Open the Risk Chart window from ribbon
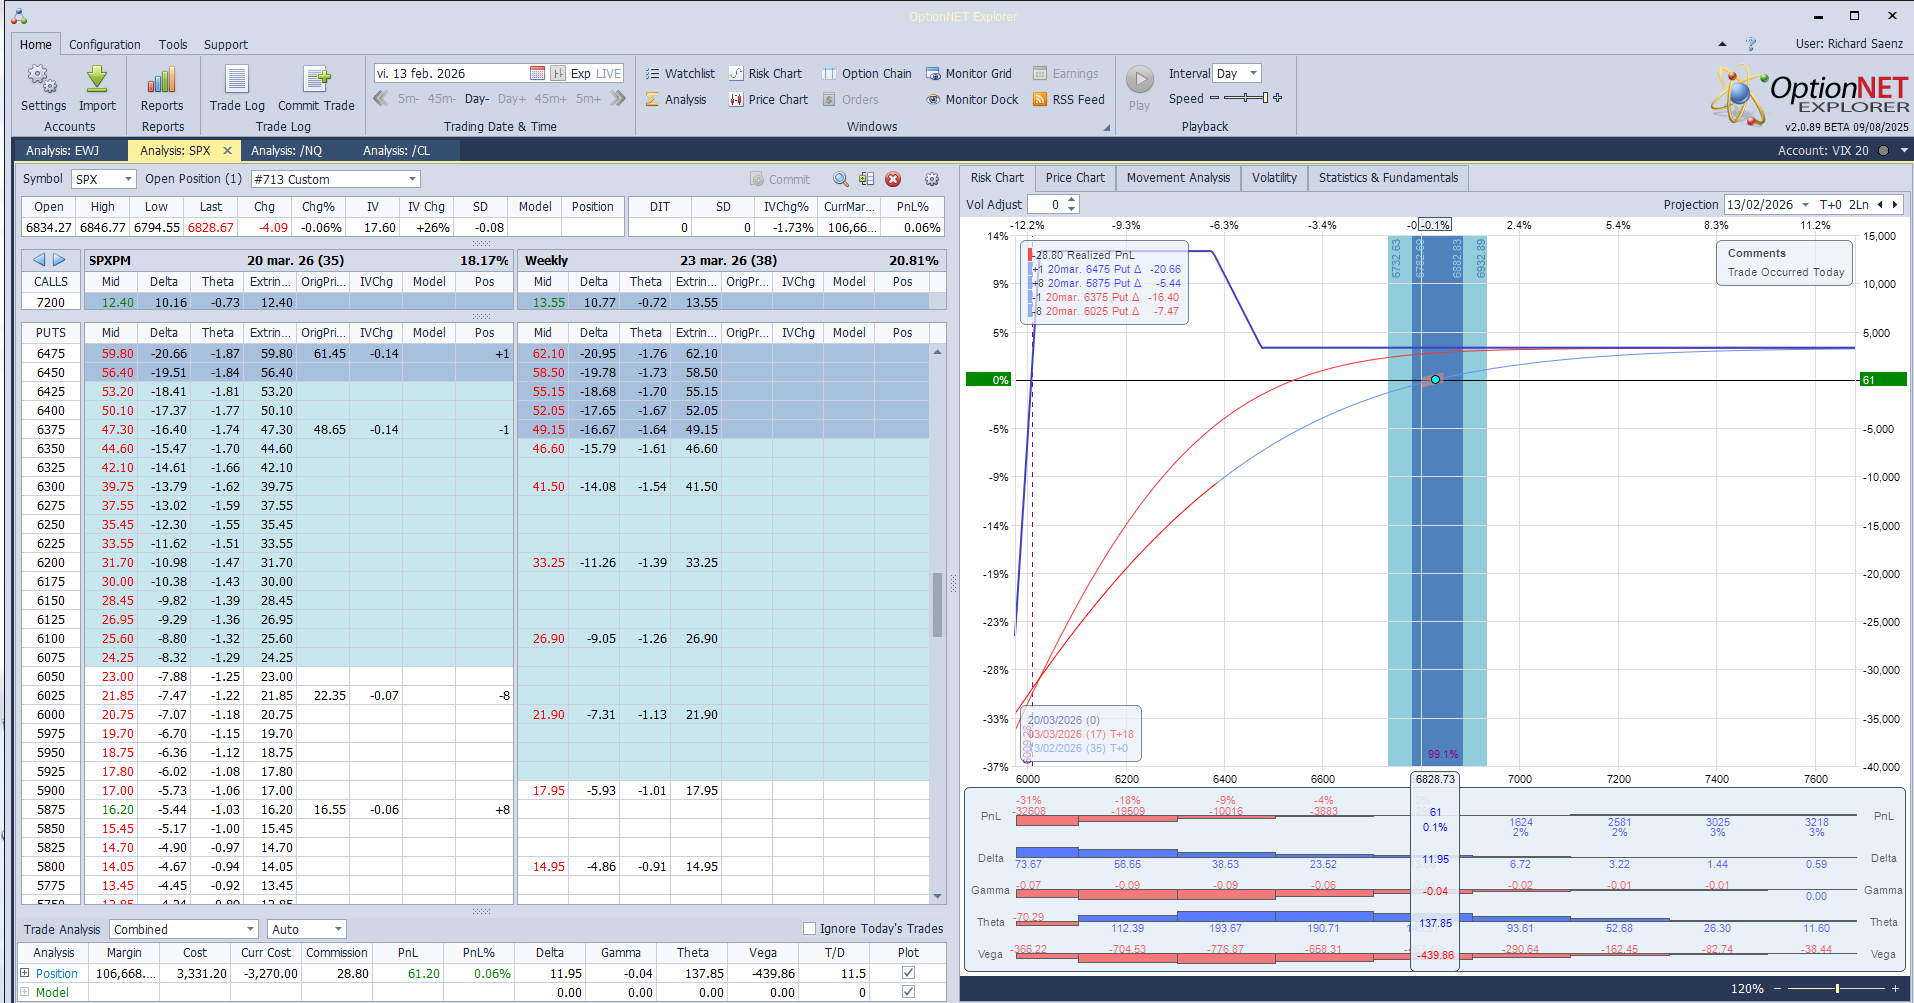Screen dimensions: 1914x1003 click(766, 73)
